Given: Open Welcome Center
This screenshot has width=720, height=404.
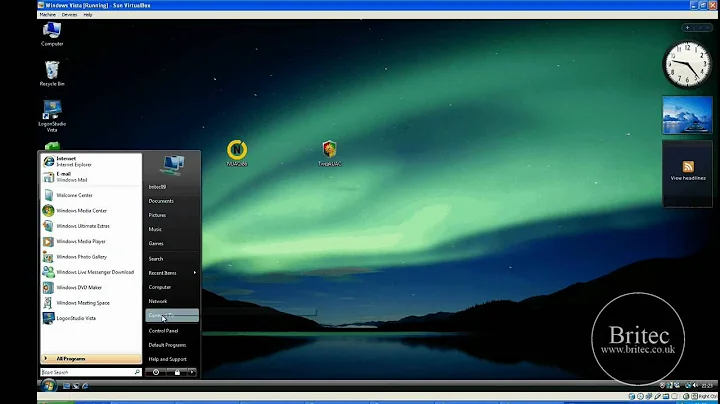Looking at the screenshot, I should pos(91,195).
